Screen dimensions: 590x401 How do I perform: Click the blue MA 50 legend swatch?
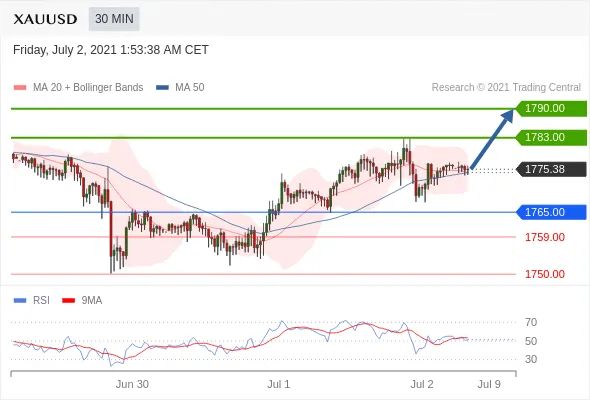coord(162,88)
